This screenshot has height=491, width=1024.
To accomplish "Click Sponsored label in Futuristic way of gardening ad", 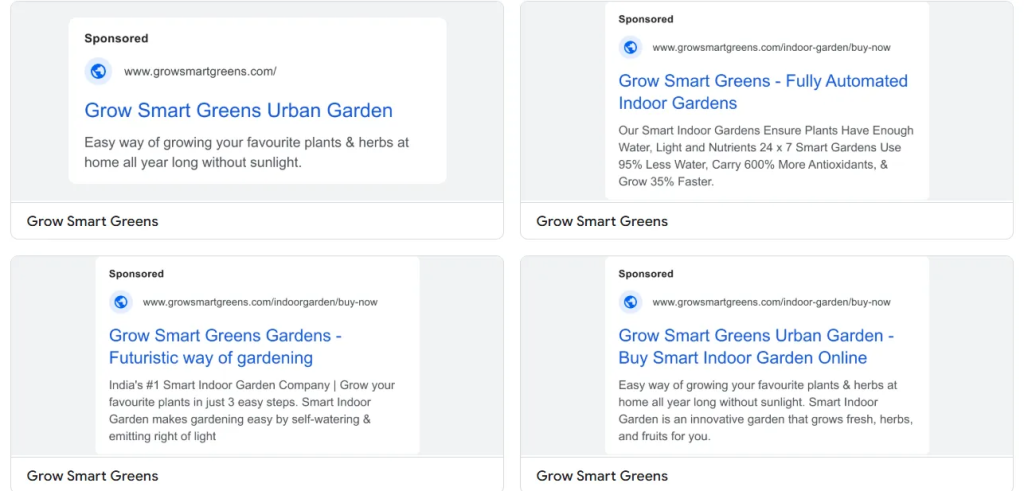I will pos(136,274).
